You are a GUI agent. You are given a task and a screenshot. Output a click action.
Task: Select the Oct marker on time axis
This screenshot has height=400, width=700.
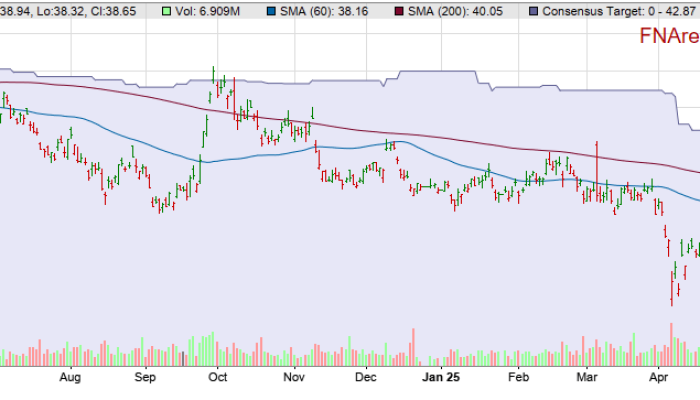point(219,378)
